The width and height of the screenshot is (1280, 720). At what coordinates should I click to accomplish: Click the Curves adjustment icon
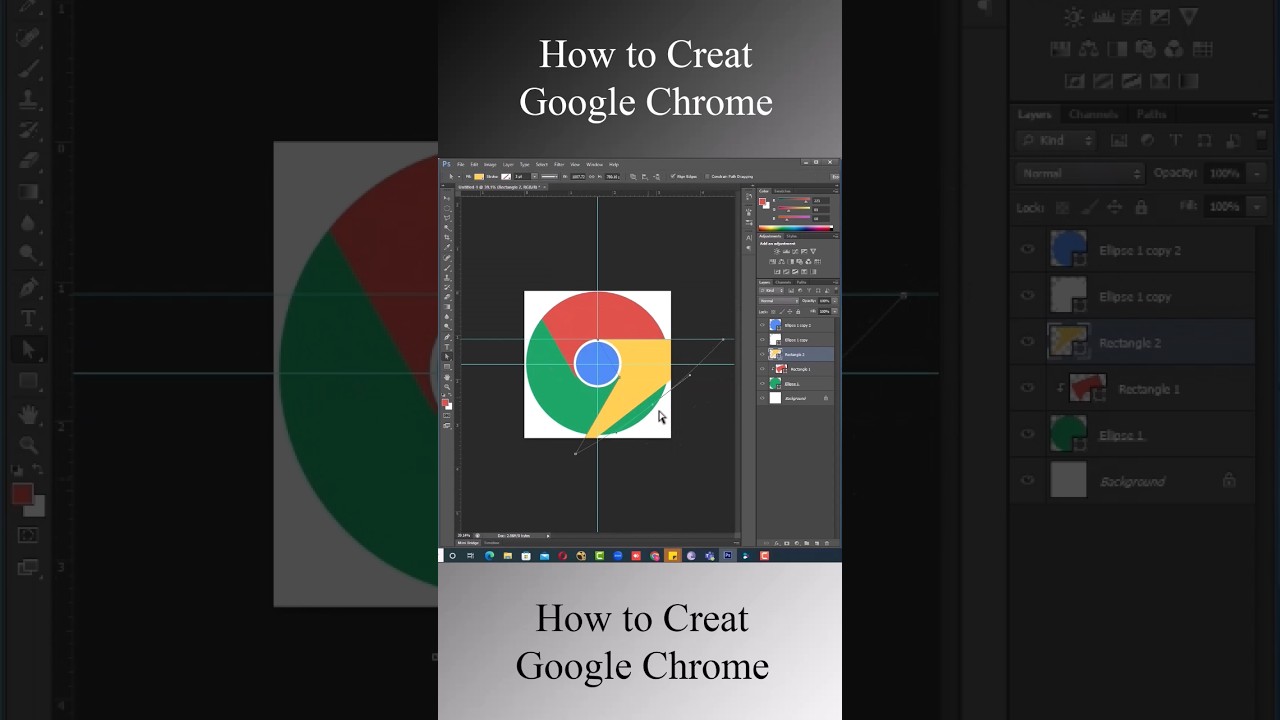click(795, 251)
